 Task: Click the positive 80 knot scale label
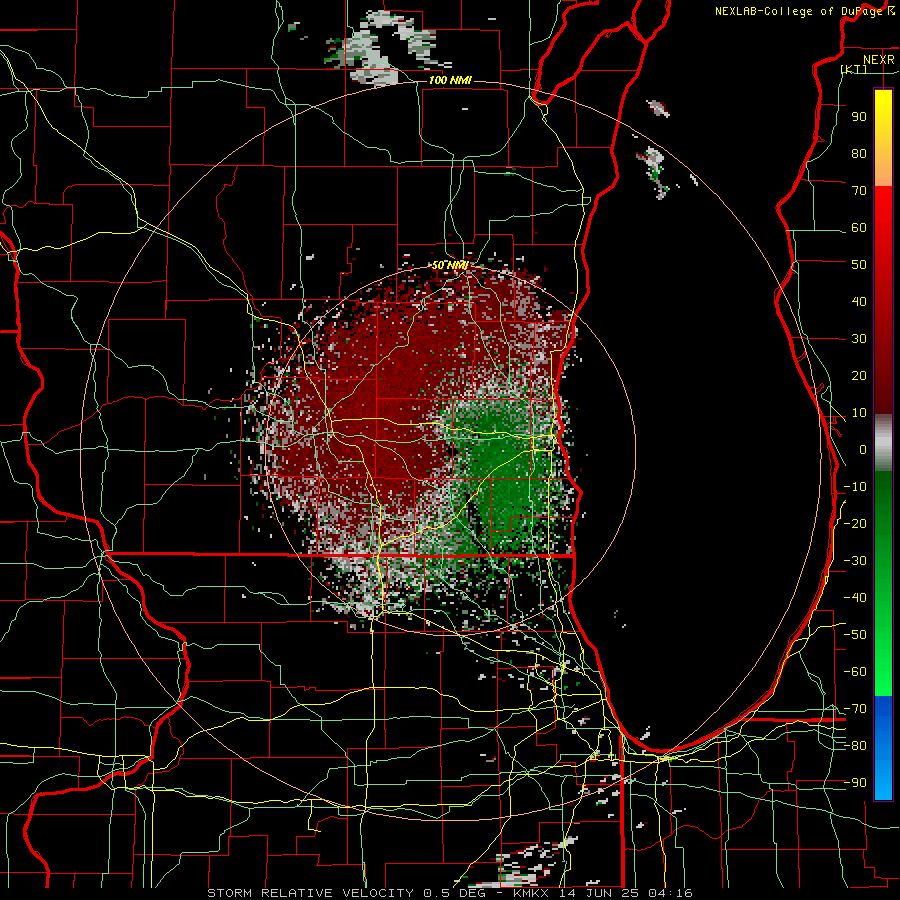coord(859,153)
